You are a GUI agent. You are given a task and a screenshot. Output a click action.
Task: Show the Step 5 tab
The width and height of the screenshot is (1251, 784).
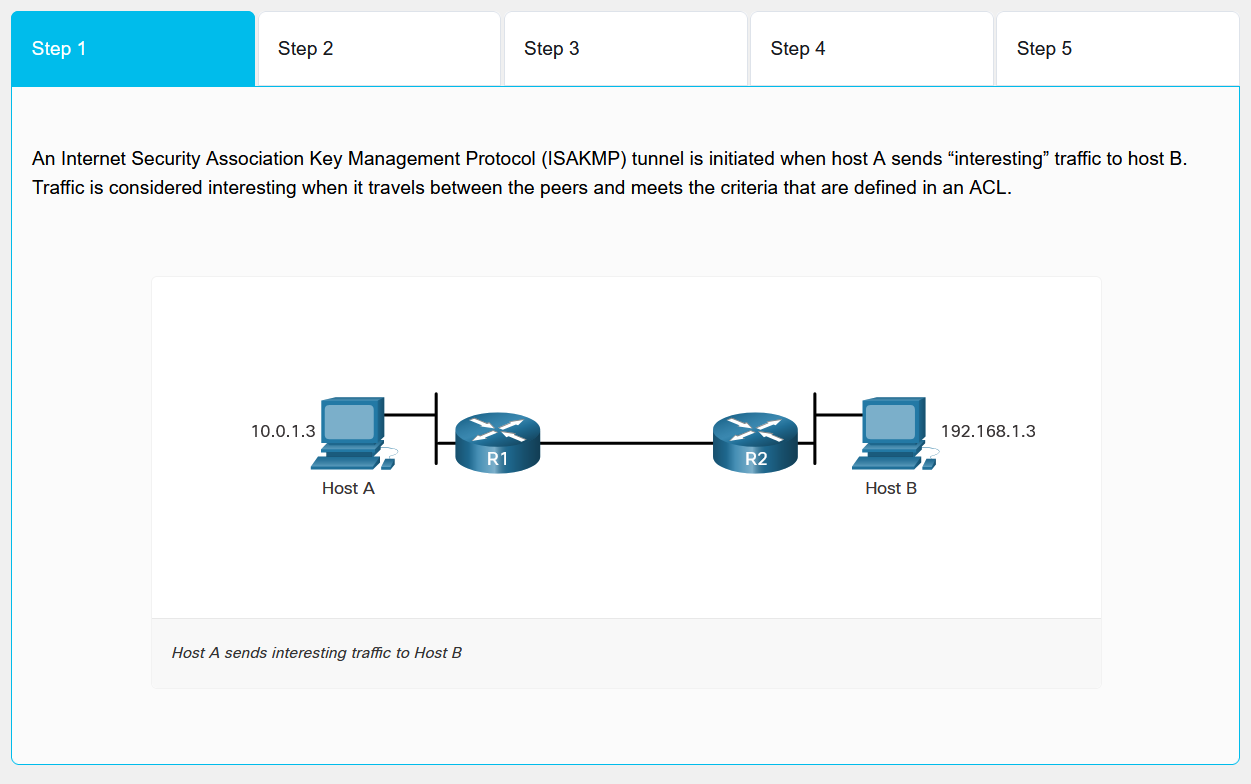point(1117,49)
